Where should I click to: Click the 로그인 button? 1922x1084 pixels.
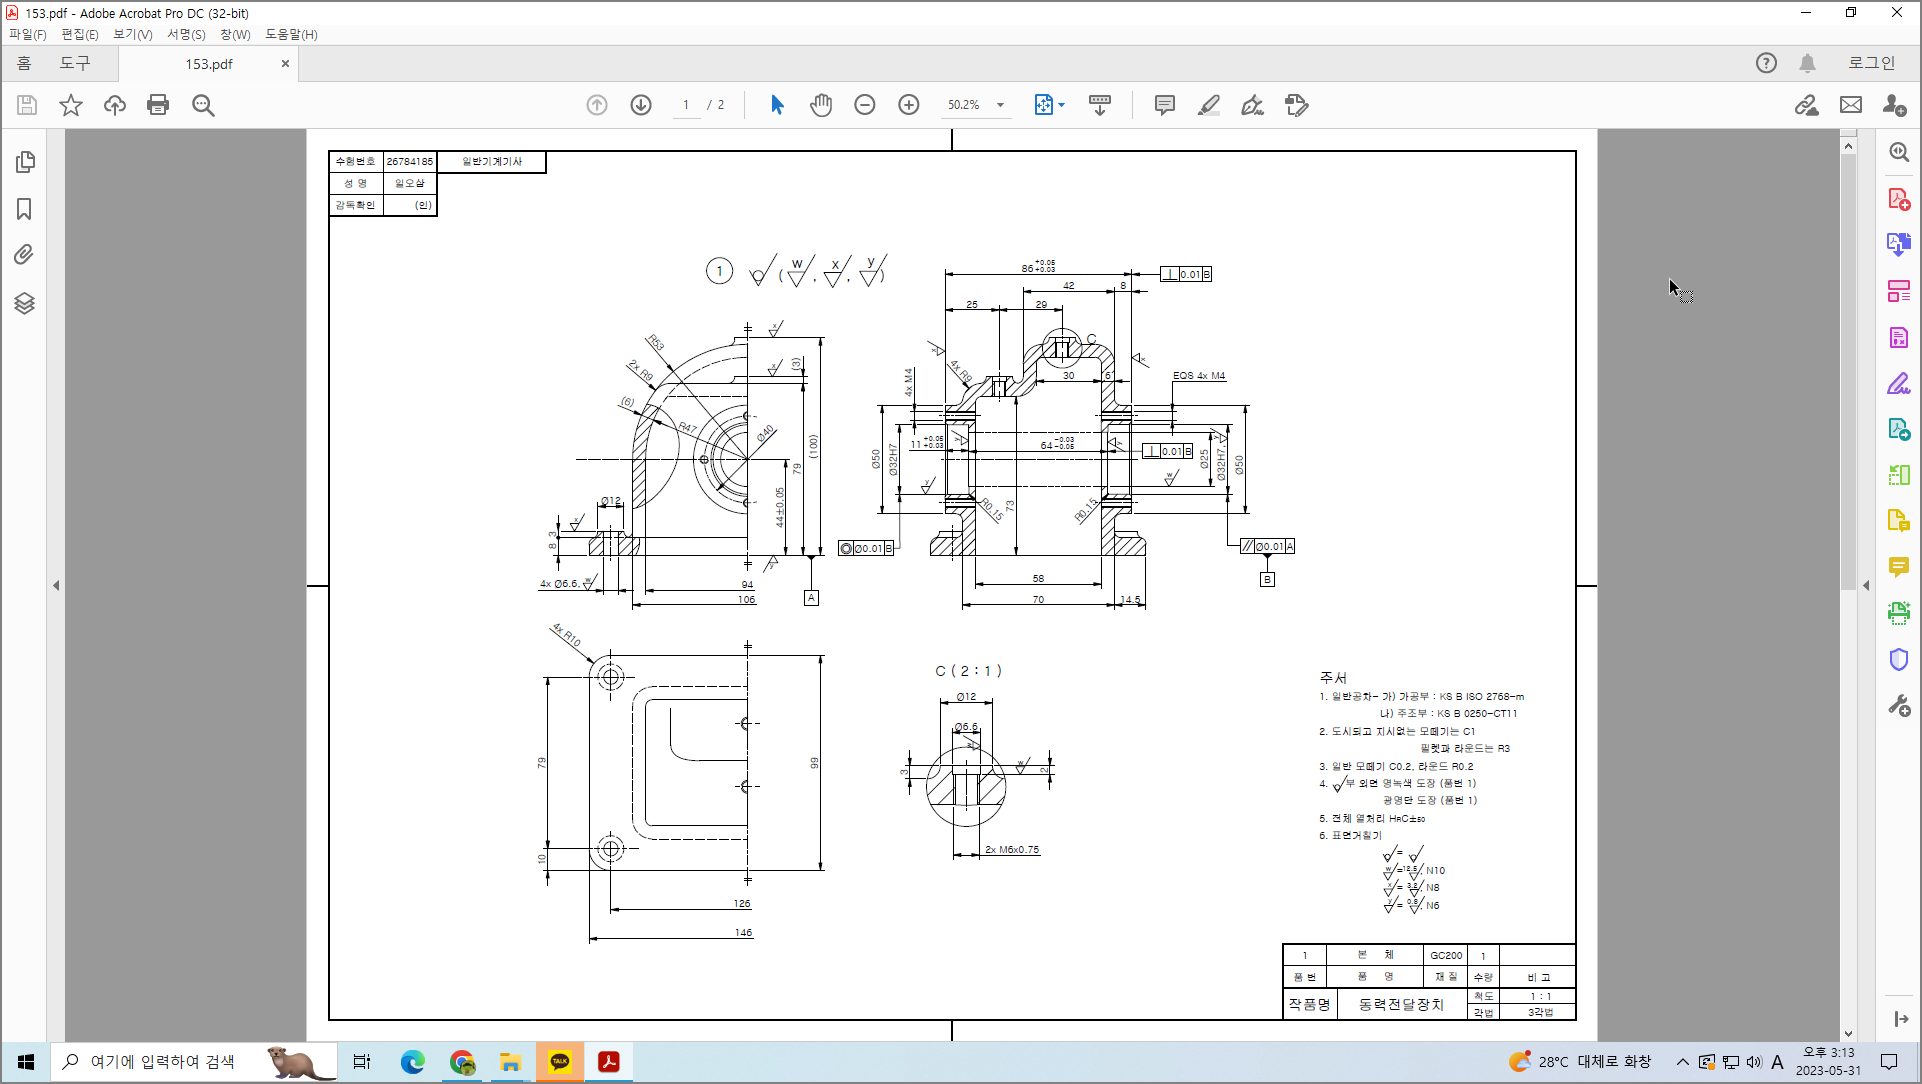coord(1871,63)
